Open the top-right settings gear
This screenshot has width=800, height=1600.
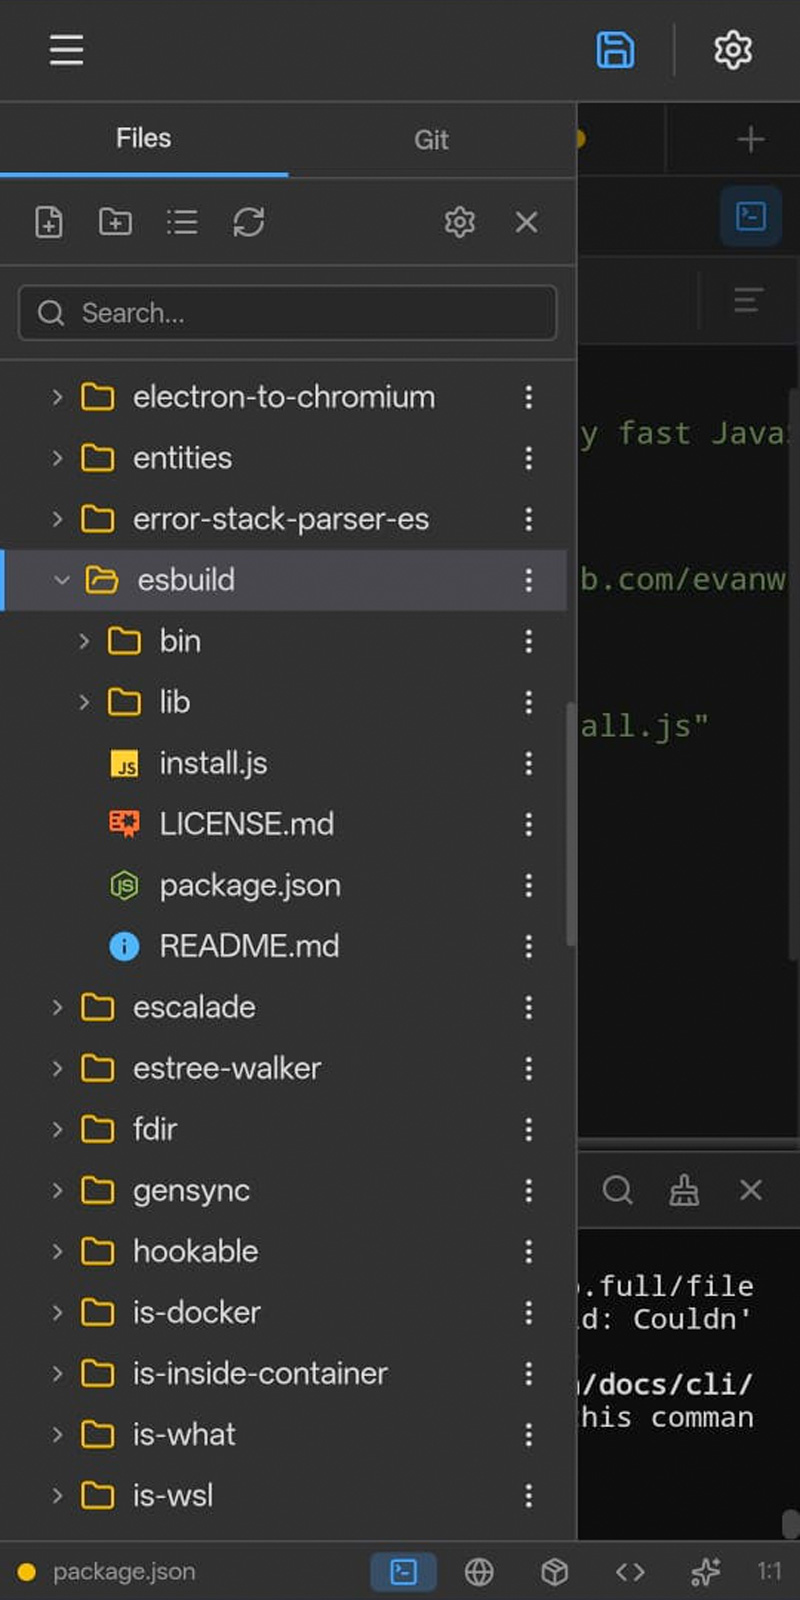732,49
